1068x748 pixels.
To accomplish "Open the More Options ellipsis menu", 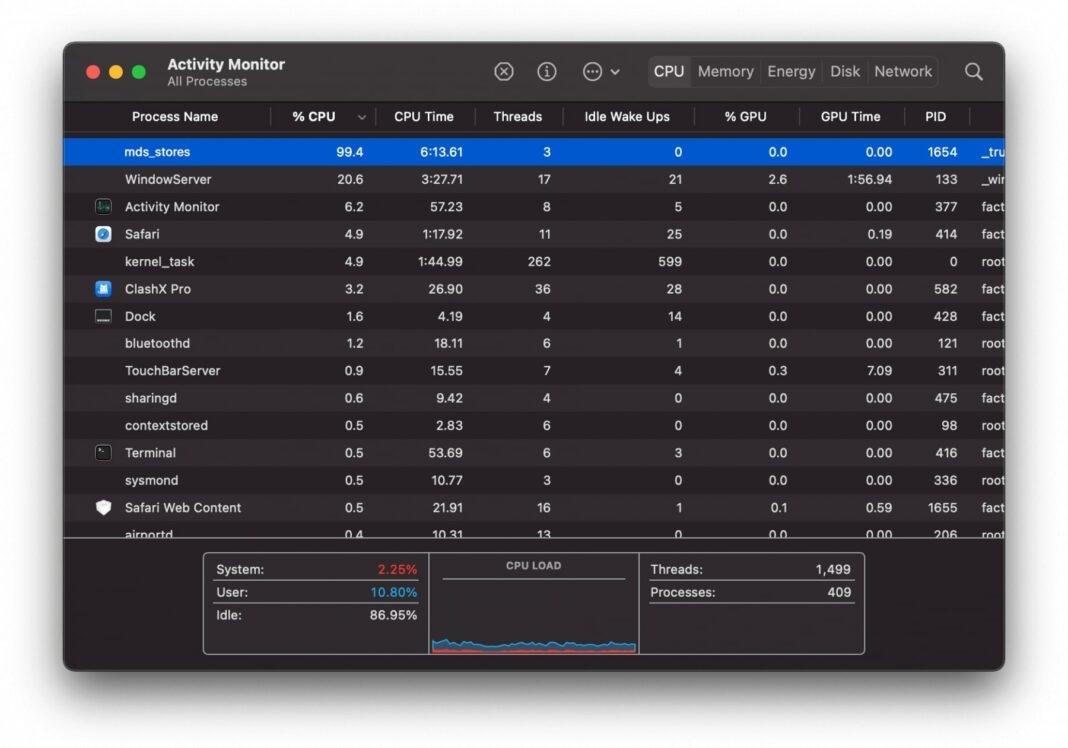I will (592, 71).
